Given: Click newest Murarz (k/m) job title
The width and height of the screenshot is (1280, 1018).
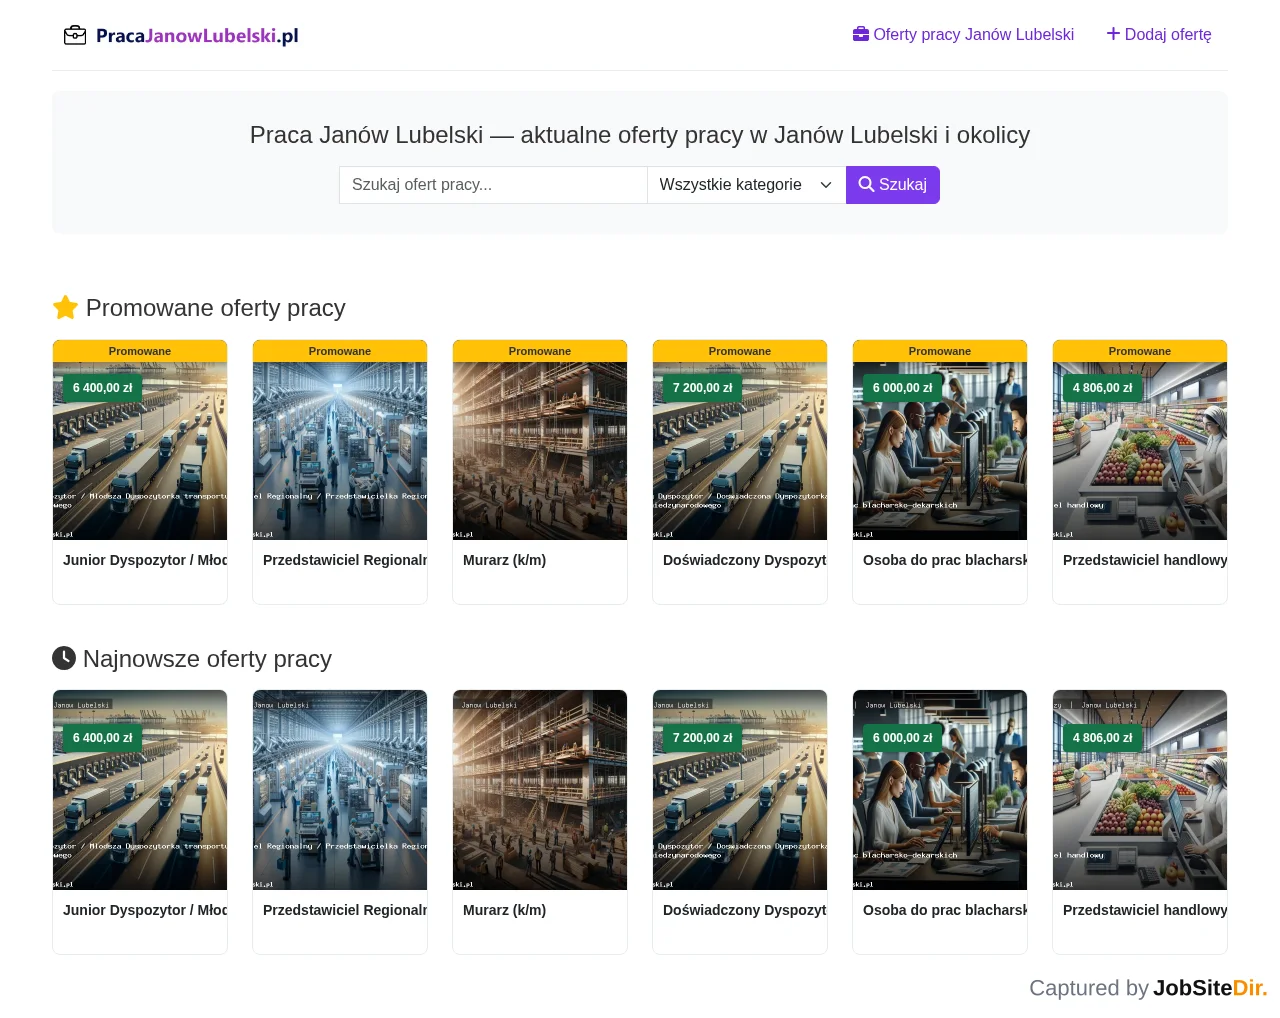Looking at the screenshot, I should [504, 910].
